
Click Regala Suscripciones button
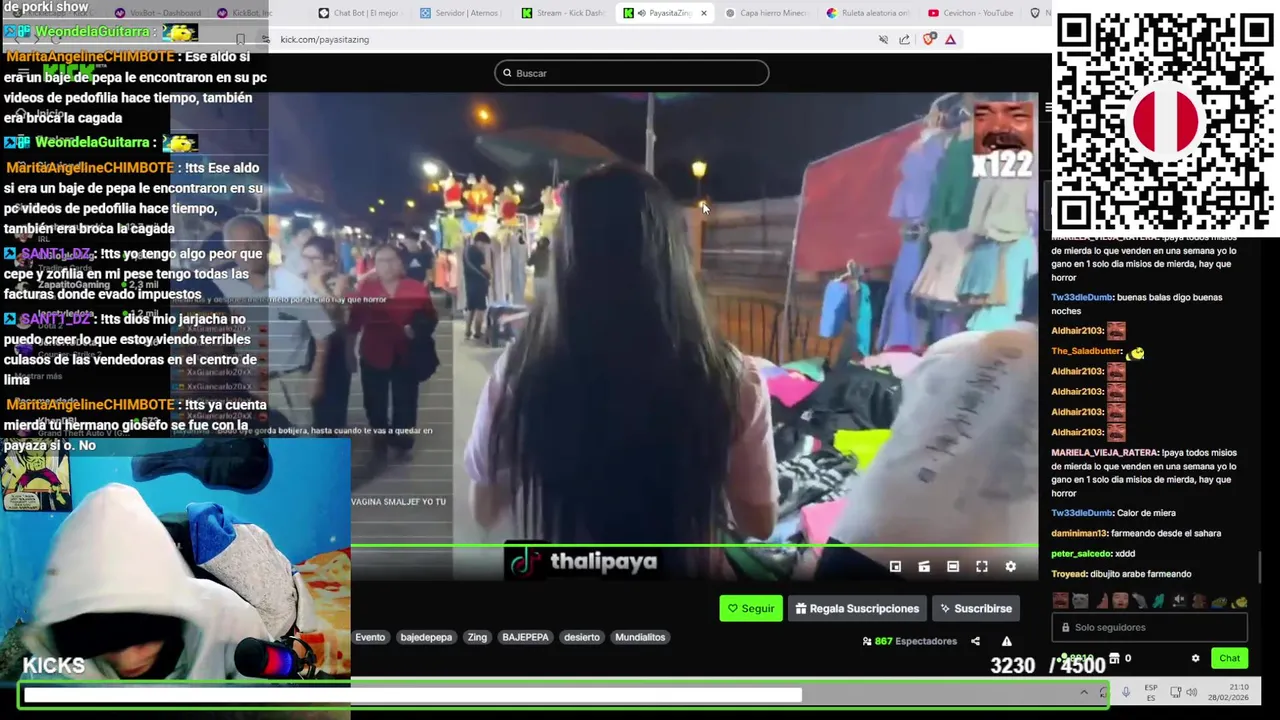click(857, 608)
